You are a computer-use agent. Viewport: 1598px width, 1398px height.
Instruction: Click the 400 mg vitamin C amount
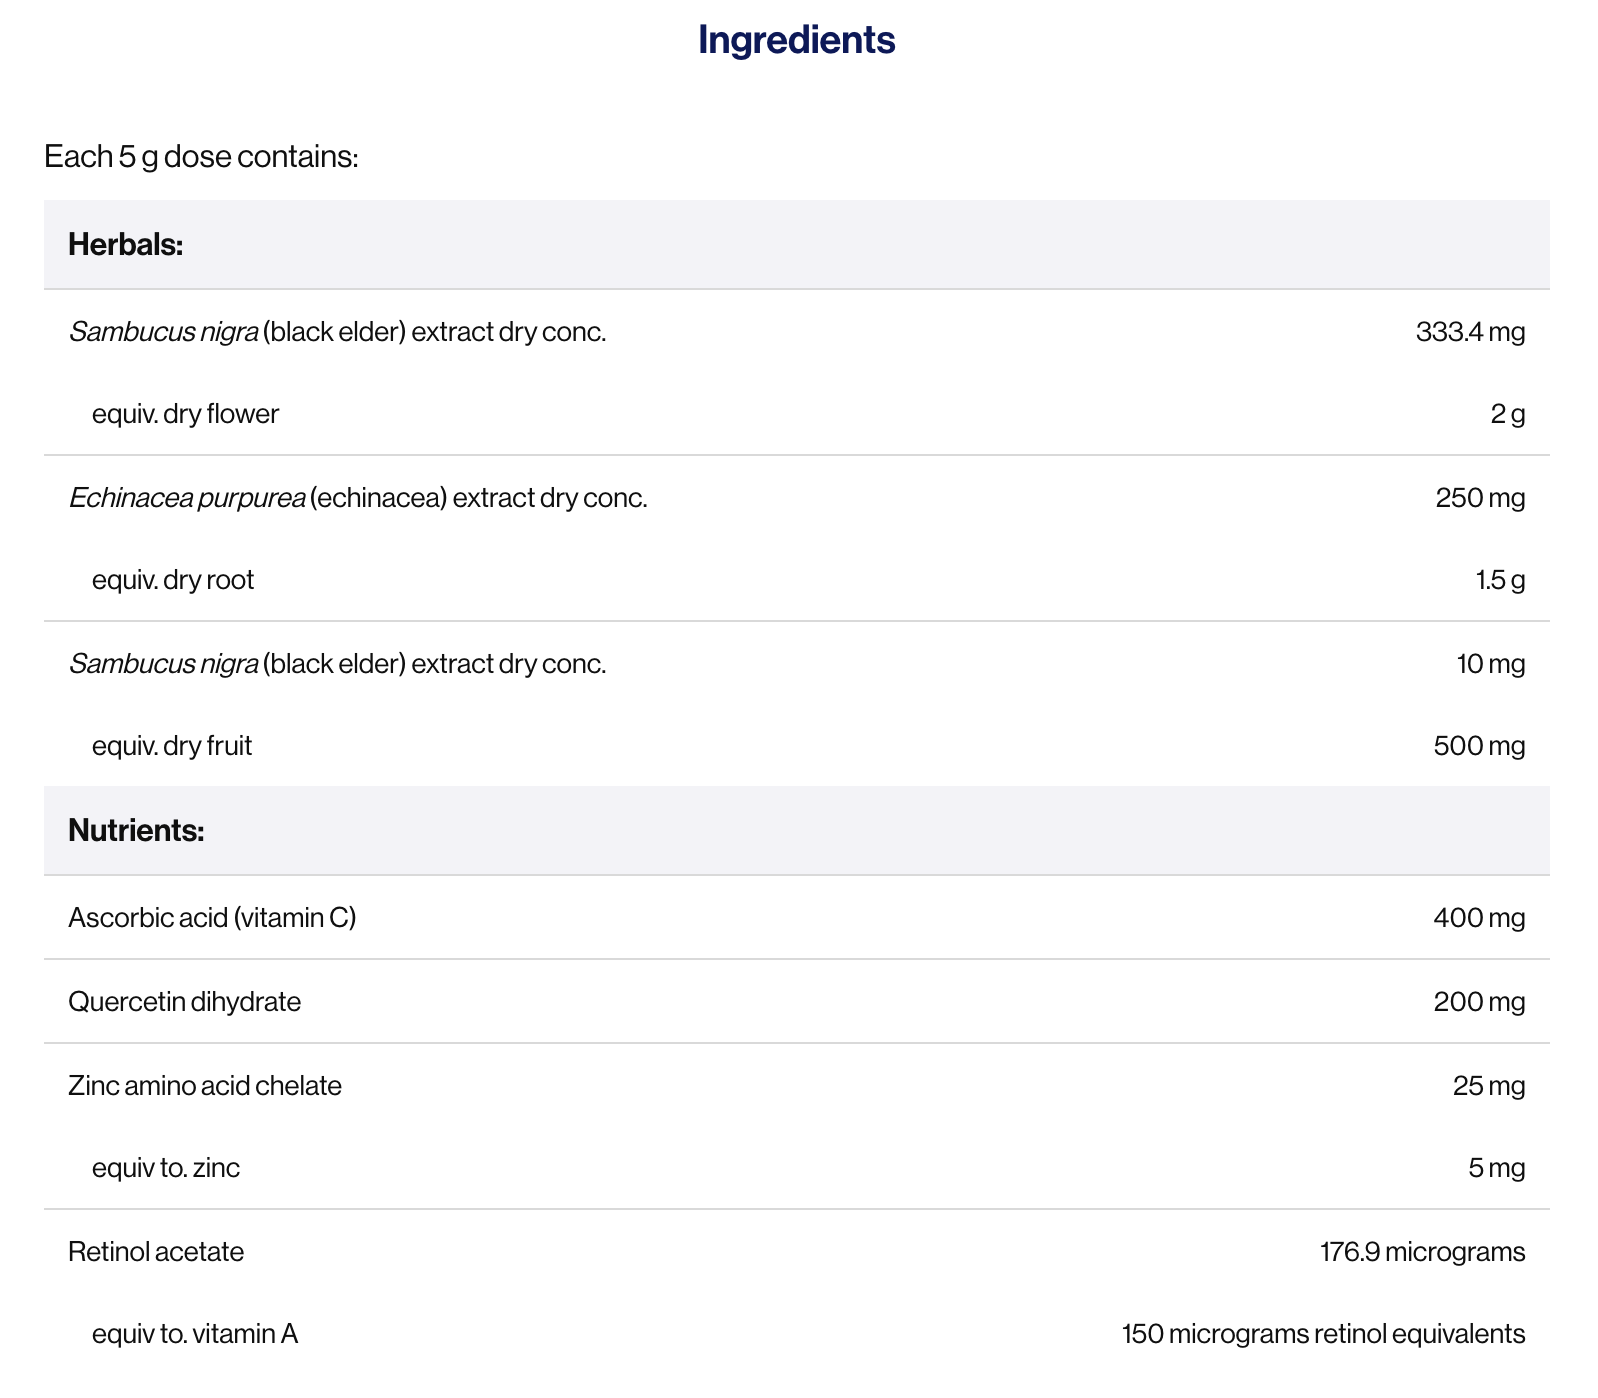[1479, 918]
